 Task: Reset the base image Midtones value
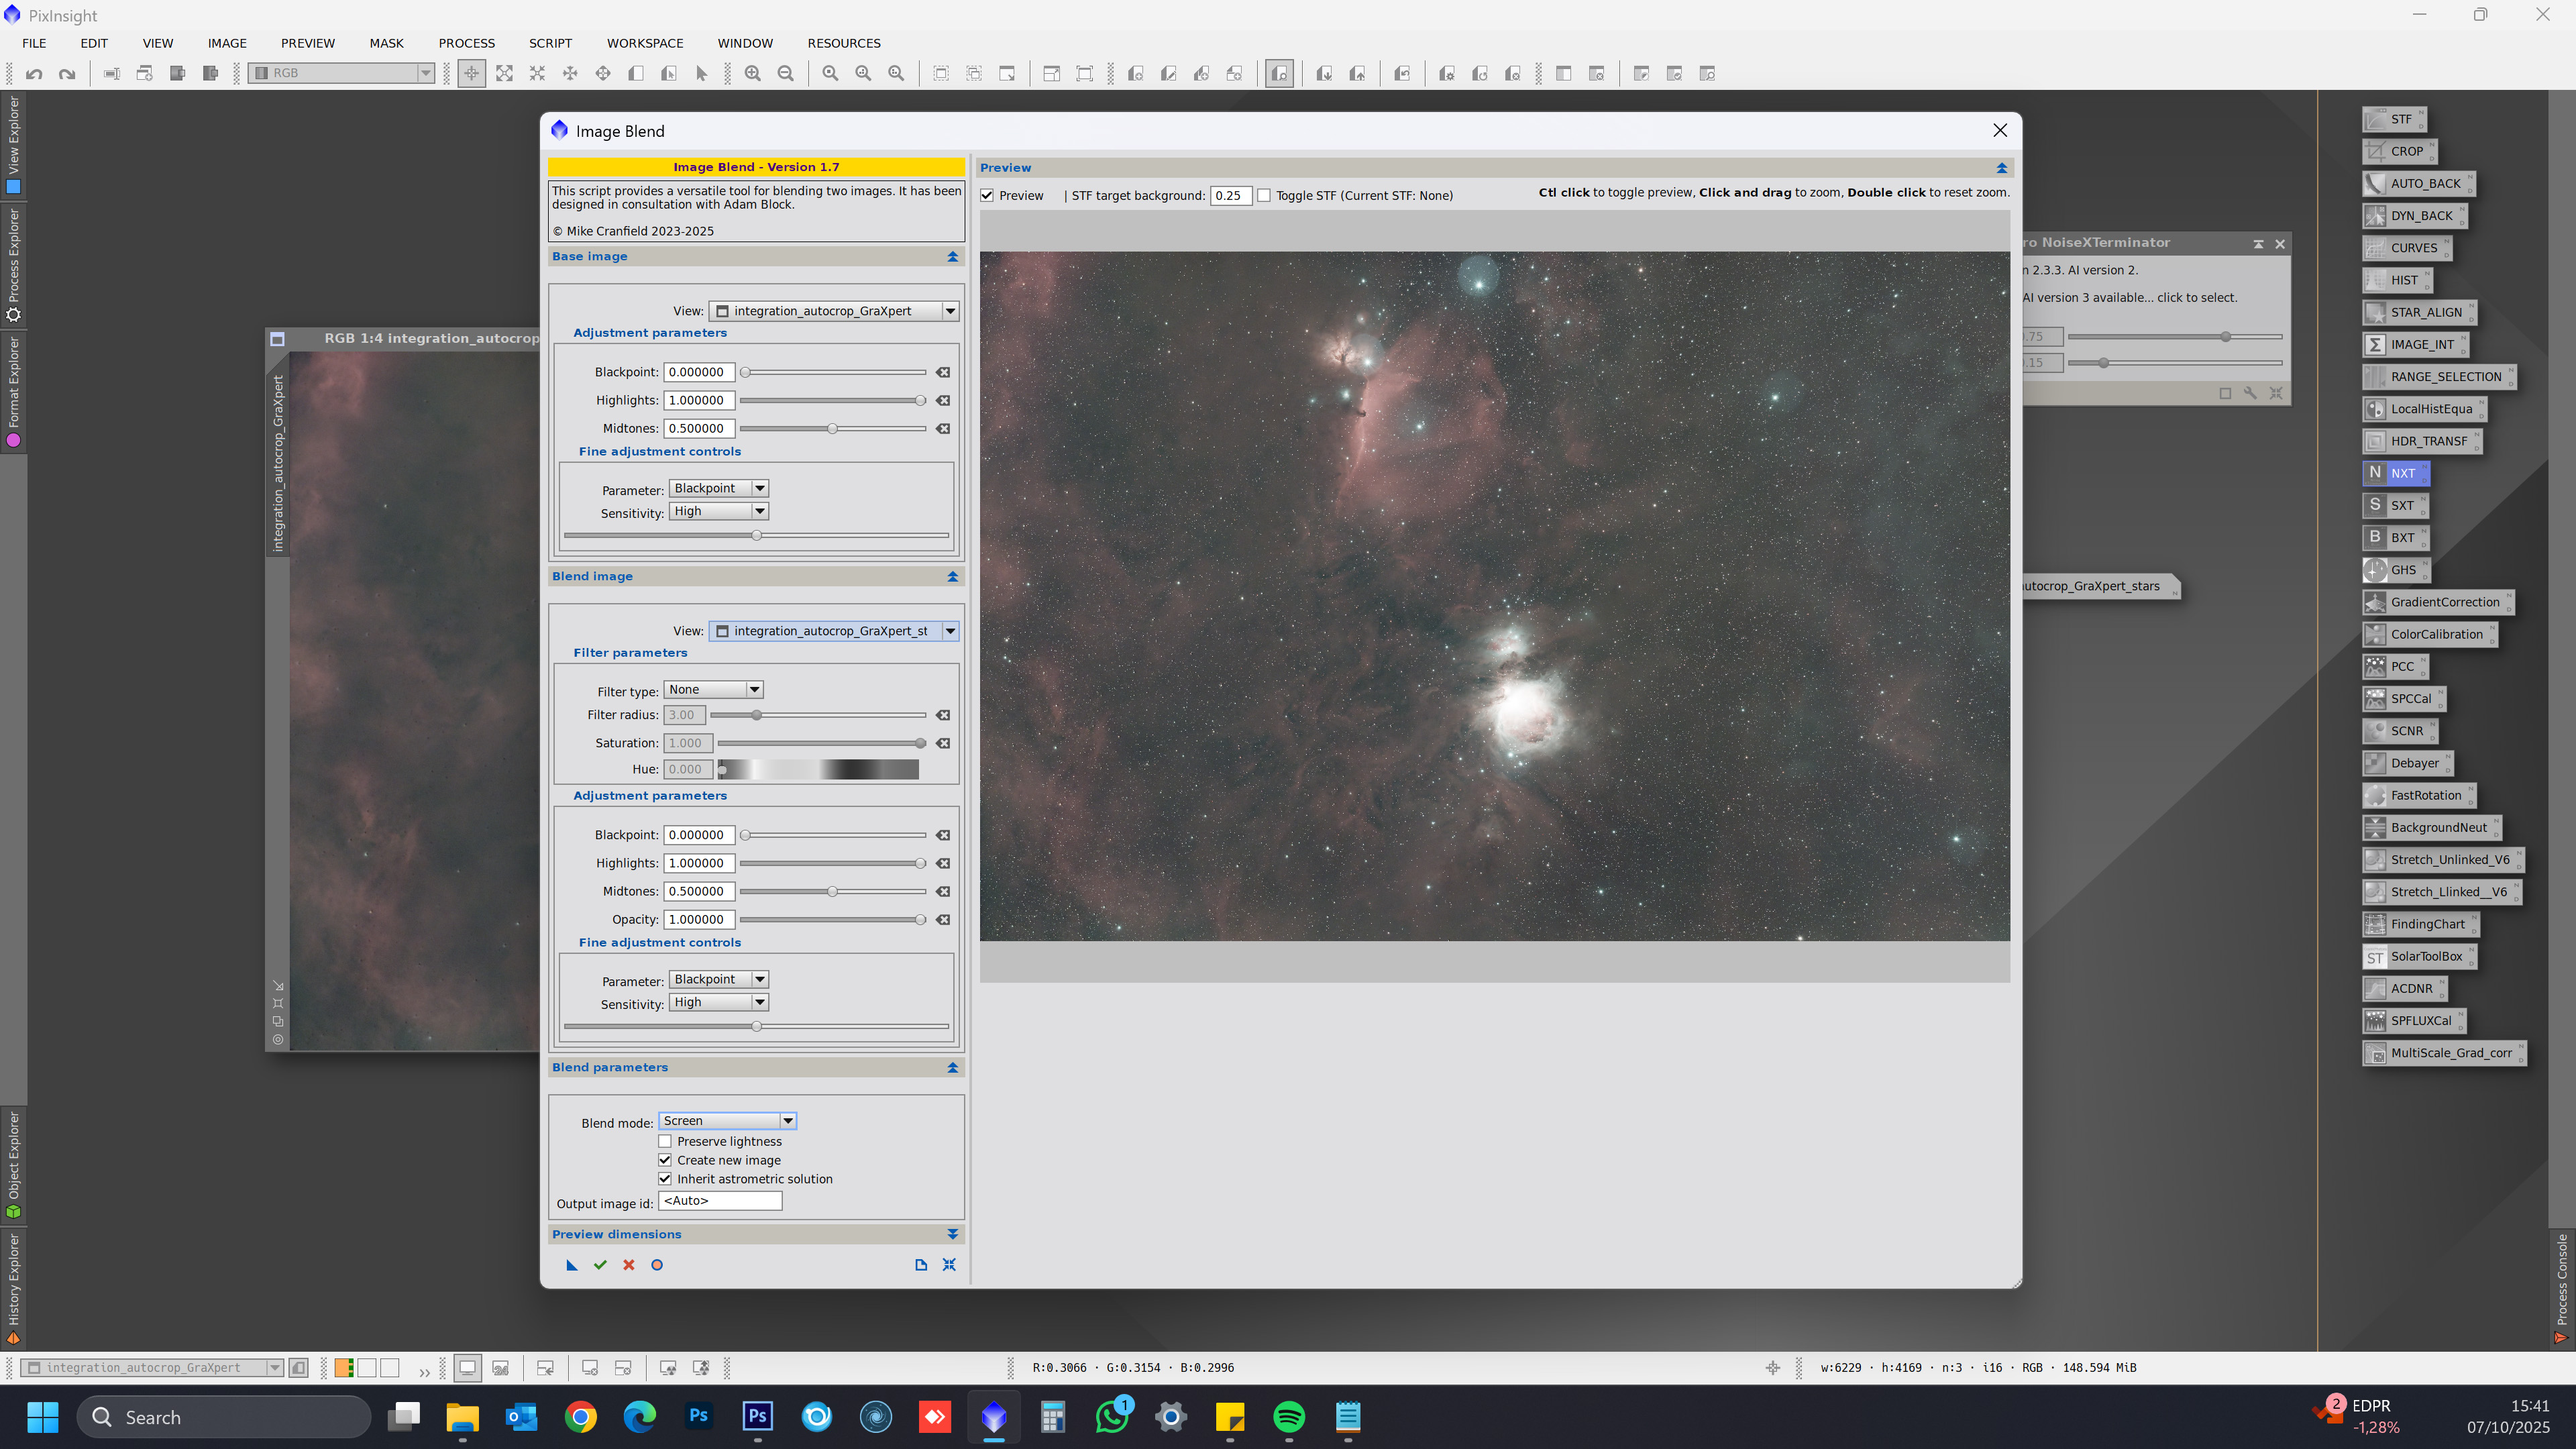(x=943, y=428)
